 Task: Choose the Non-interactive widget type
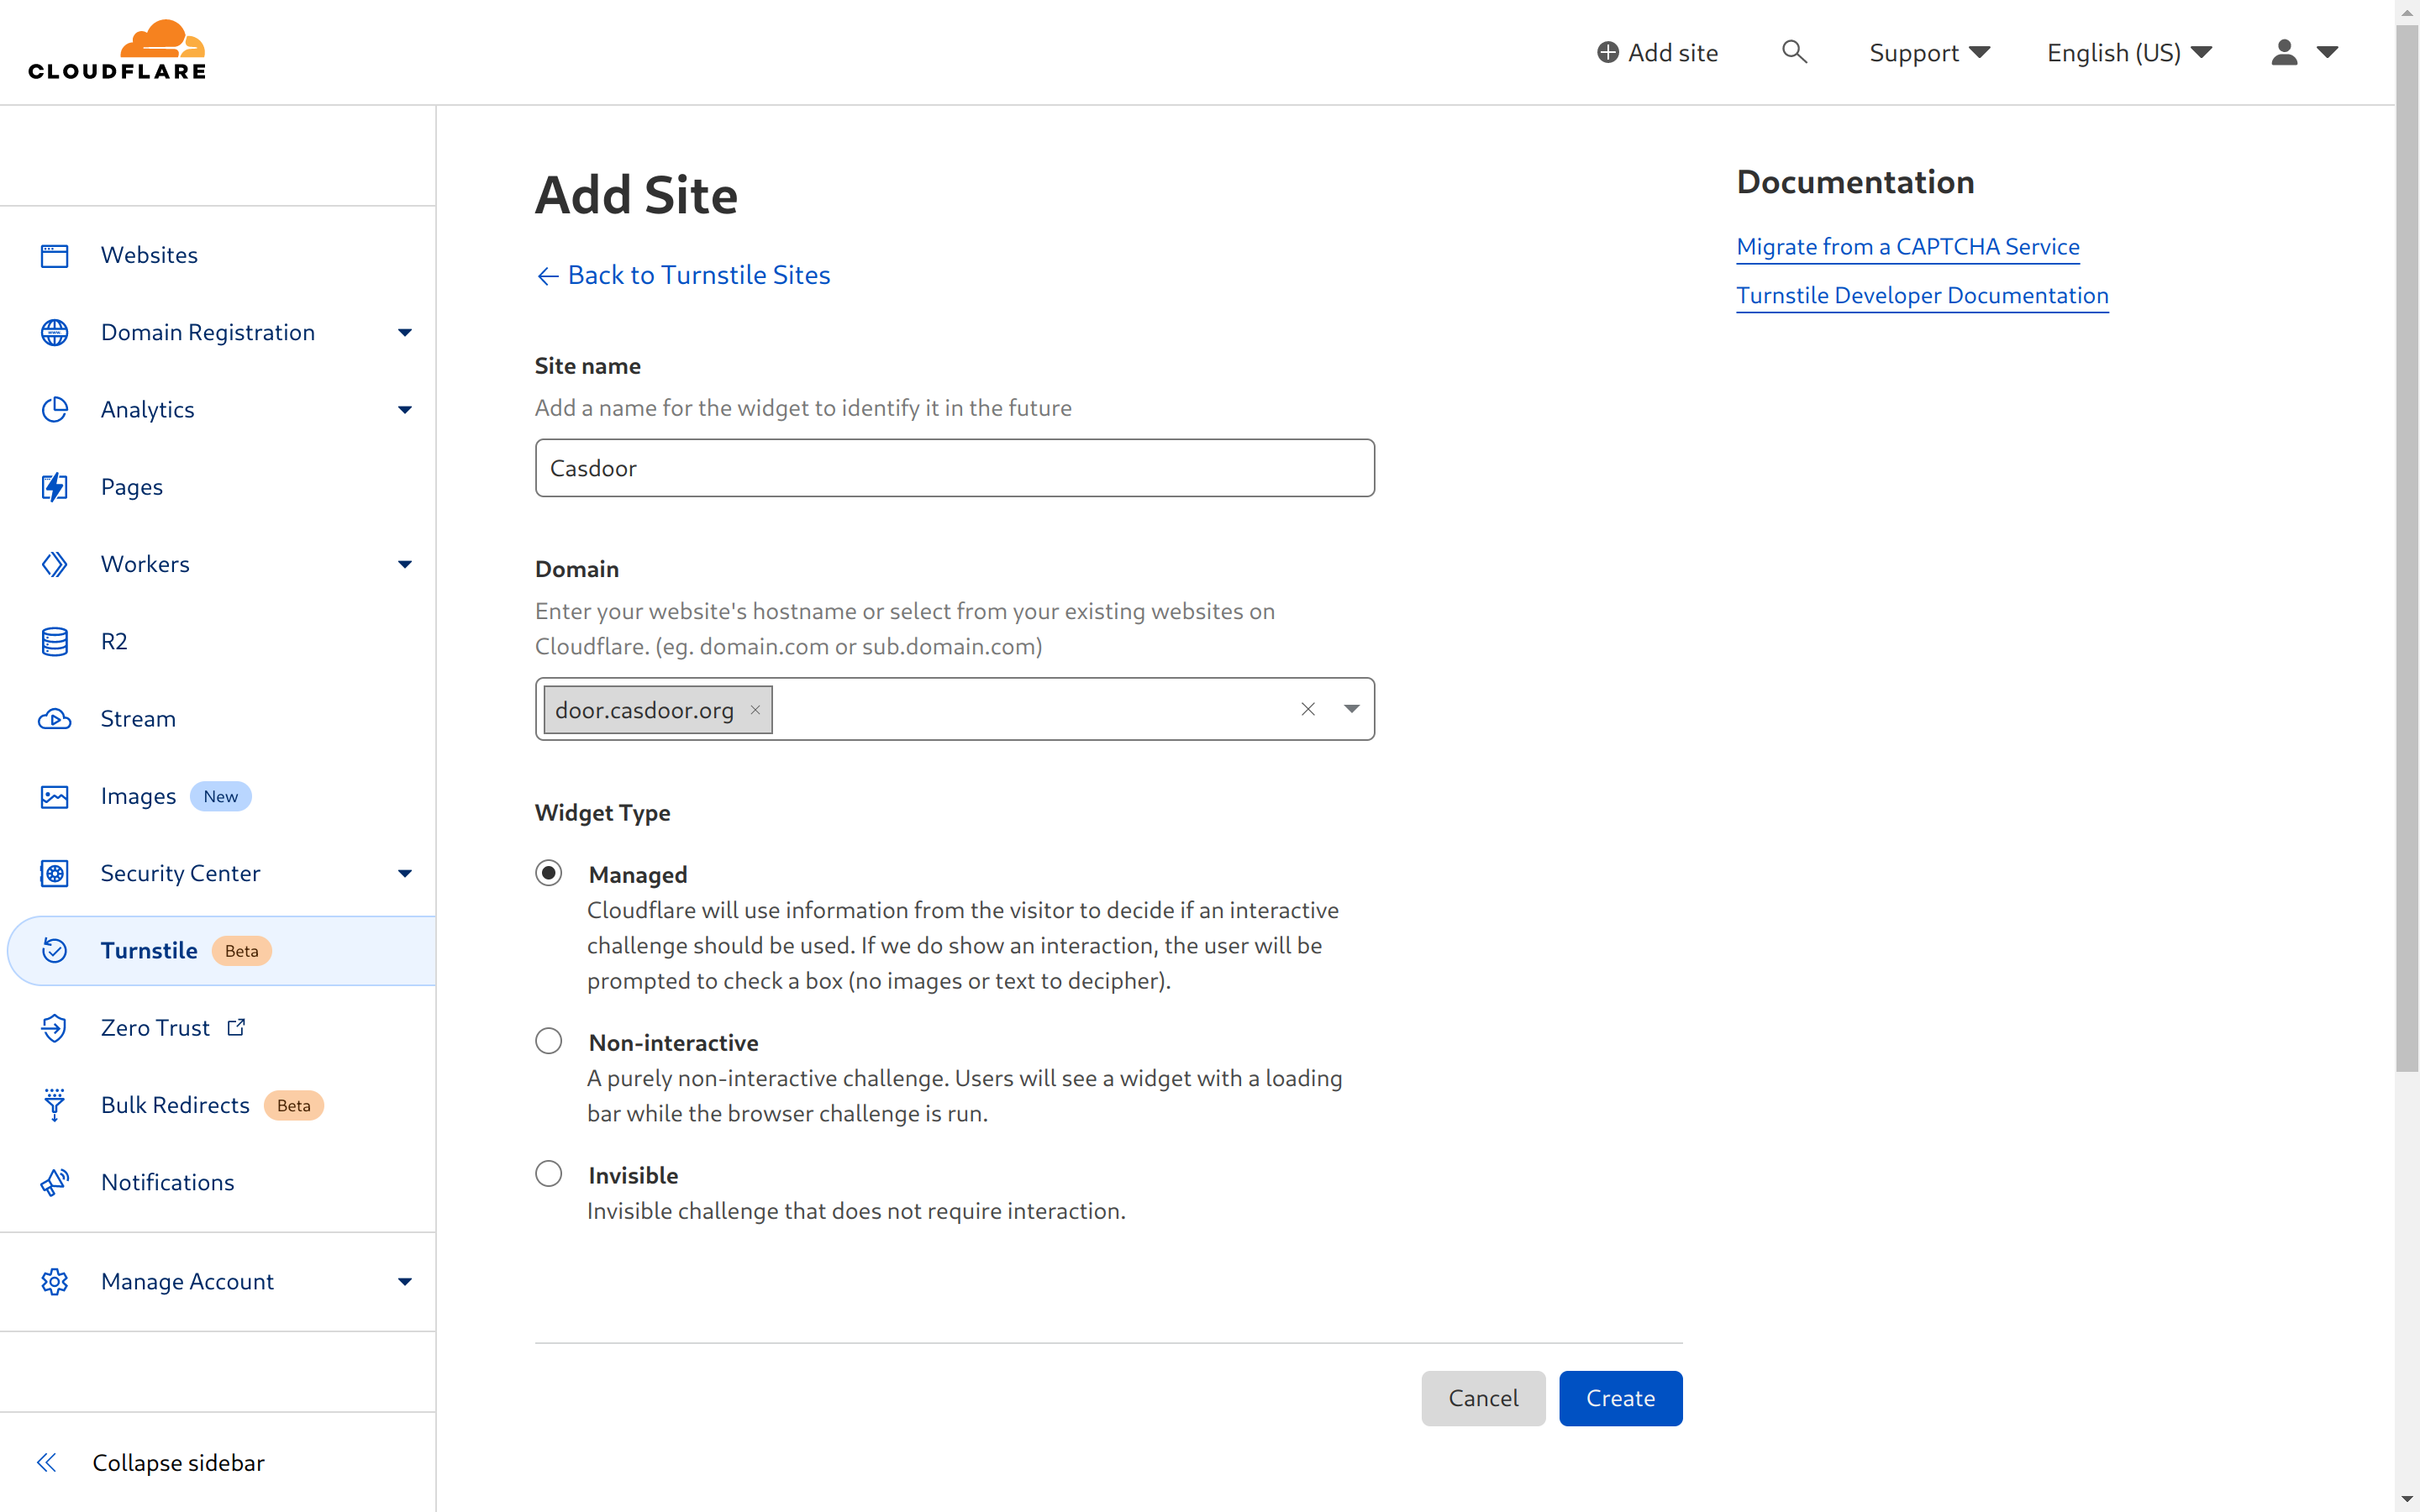click(x=549, y=1040)
